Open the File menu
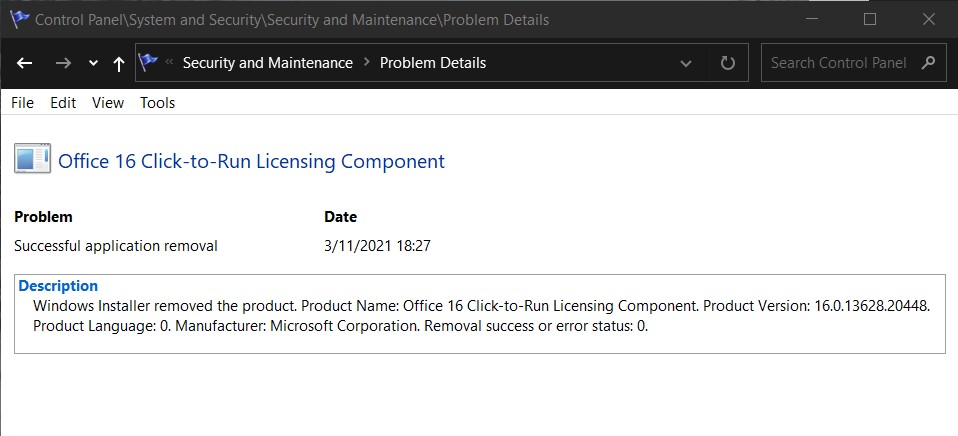Viewport: 958px width, 436px height. pos(23,103)
